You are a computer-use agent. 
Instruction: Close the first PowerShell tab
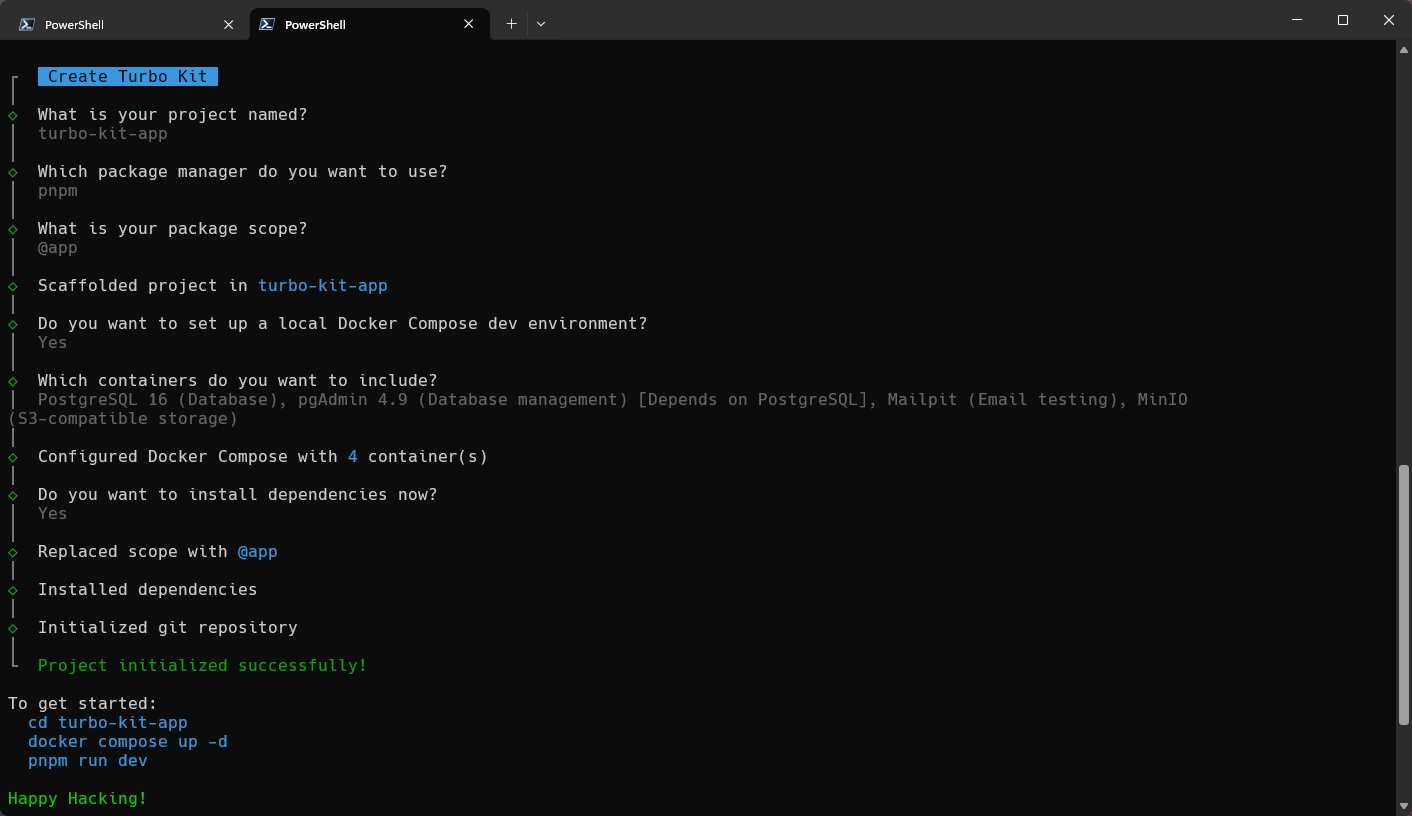229,24
